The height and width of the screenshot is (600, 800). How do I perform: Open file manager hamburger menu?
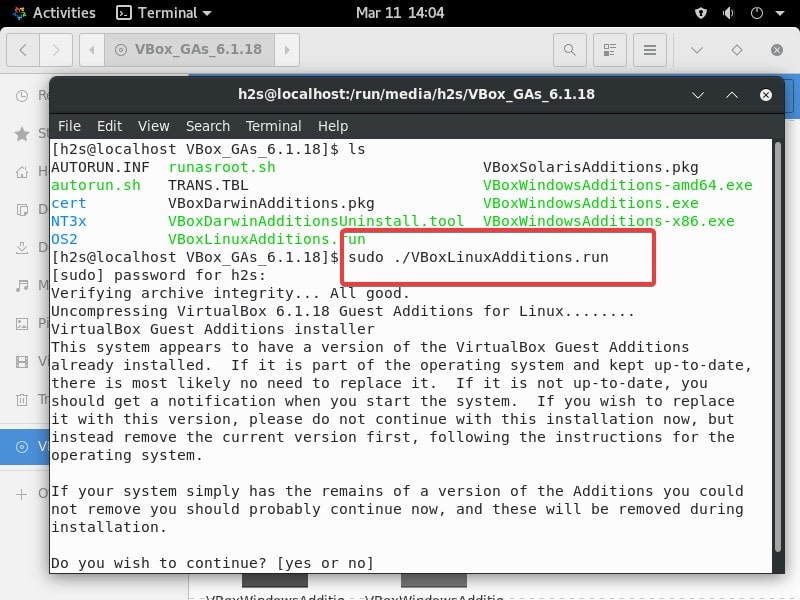tap(649, 50)
